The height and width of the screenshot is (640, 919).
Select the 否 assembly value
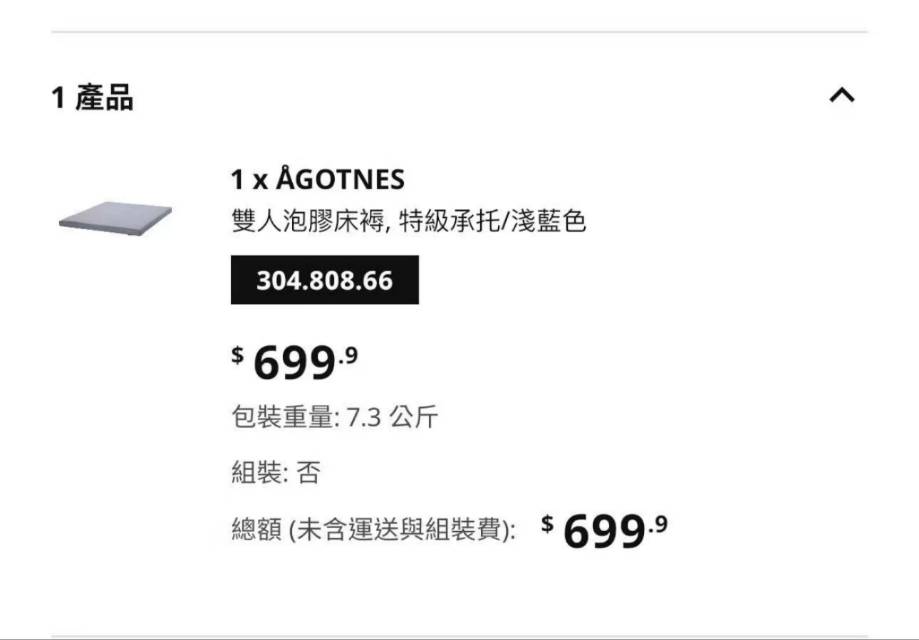pos(309,472)
